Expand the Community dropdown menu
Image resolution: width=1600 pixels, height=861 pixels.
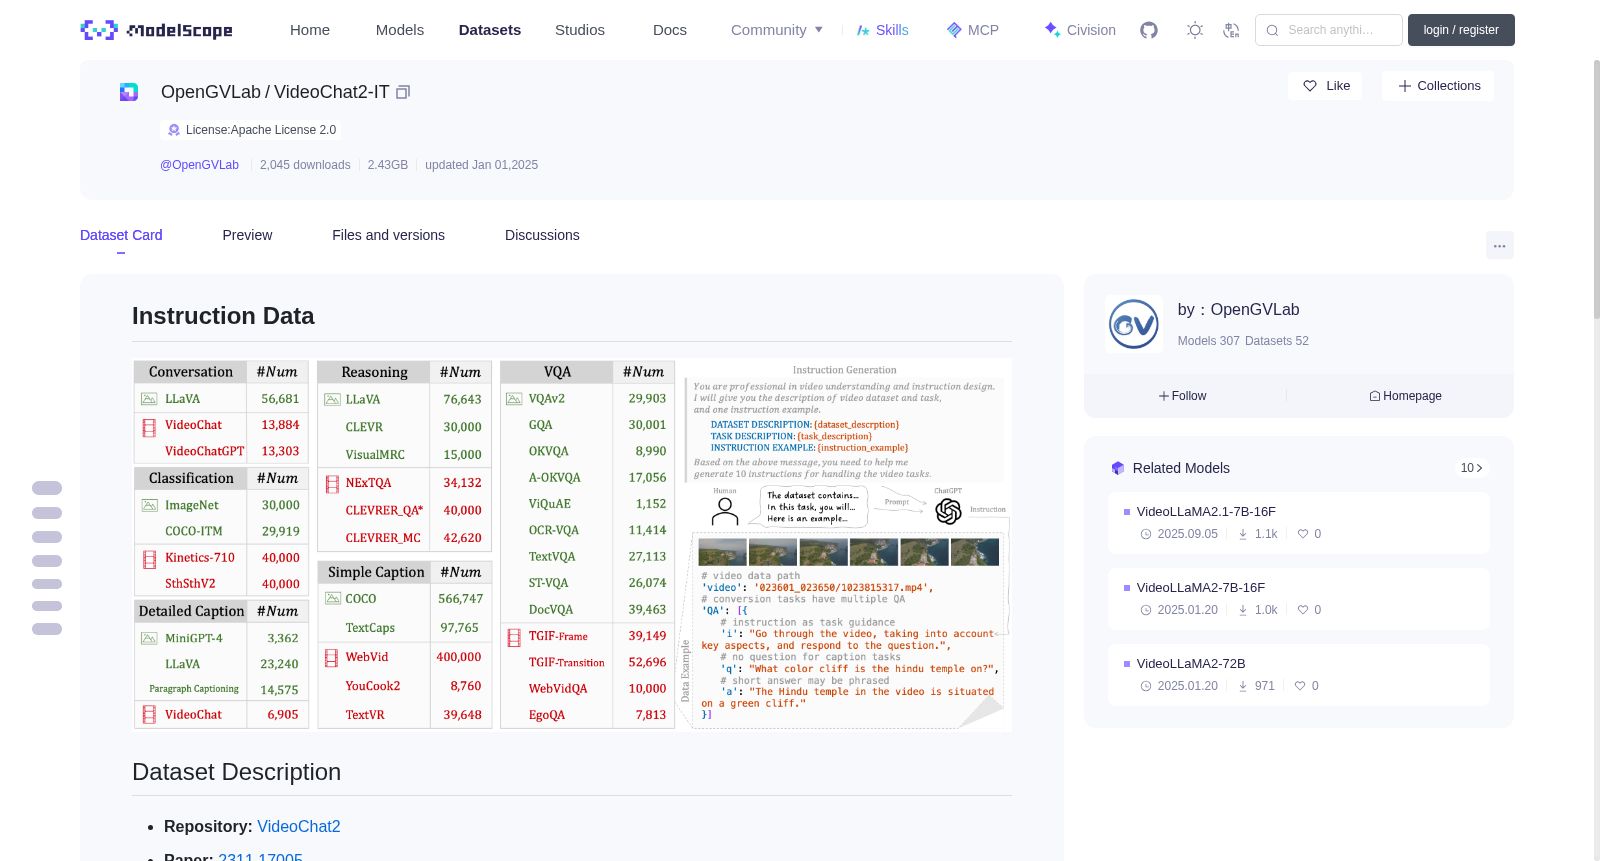pos(777,30)
